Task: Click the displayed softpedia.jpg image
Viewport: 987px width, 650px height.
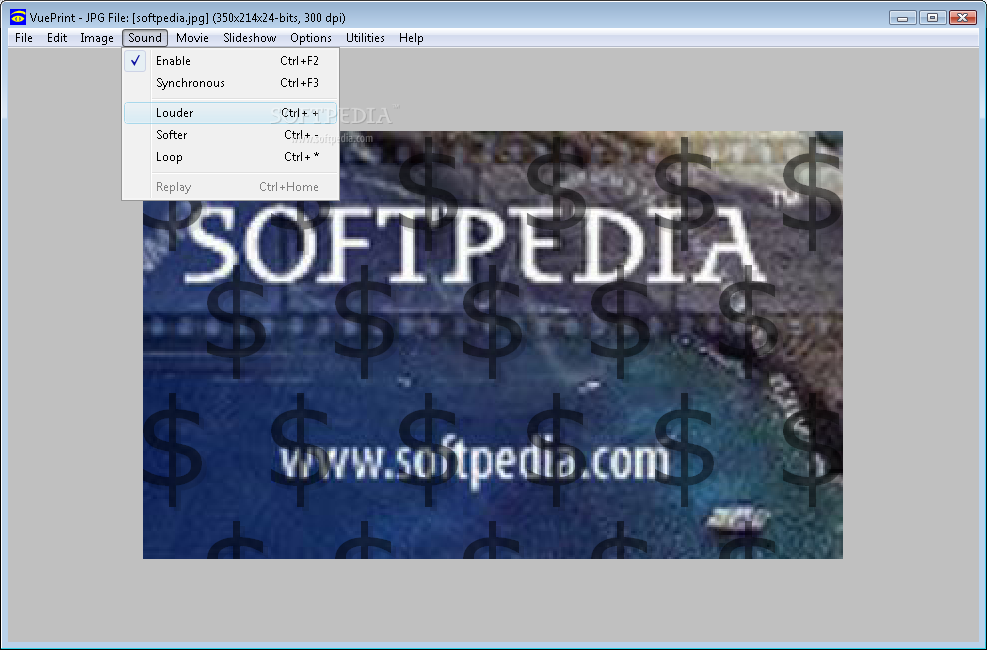Action: pyautogui.click(x=493, y=345)
